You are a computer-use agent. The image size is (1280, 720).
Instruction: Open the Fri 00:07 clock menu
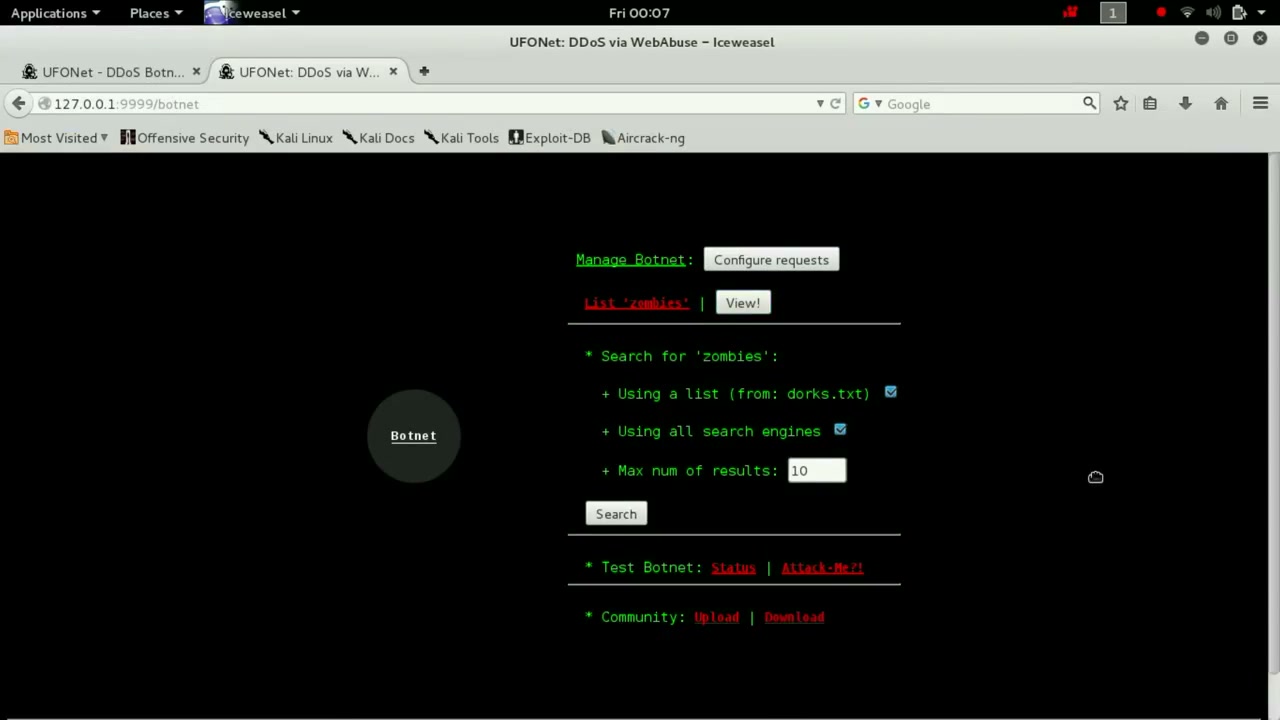[639, 13]
